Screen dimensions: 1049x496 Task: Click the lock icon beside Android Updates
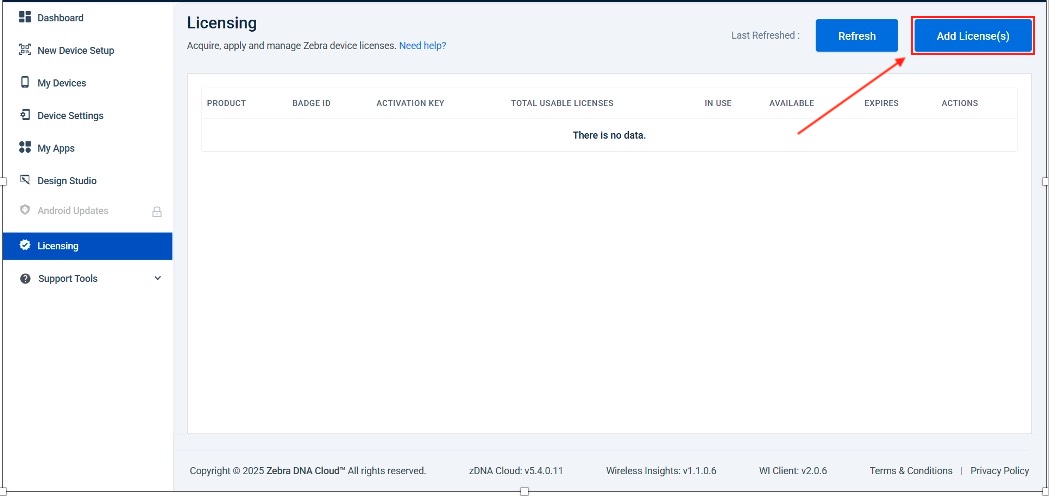tap(156, 212)
